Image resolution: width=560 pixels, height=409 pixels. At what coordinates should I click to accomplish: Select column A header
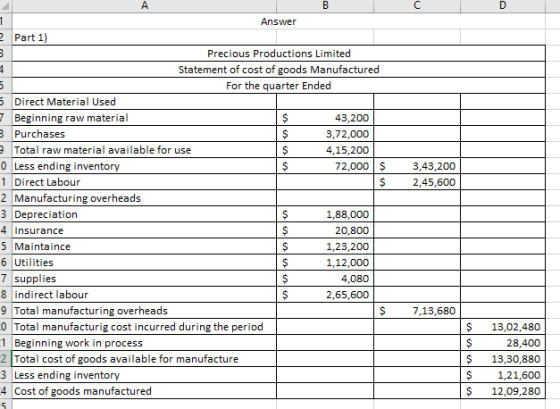click(x=144, y=6)
